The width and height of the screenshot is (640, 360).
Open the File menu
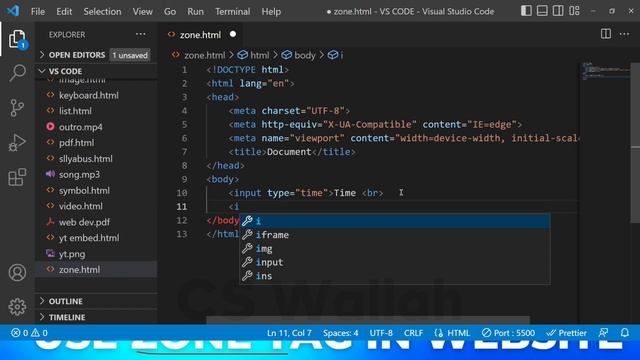pyautogui.click(x=38, y=11)
